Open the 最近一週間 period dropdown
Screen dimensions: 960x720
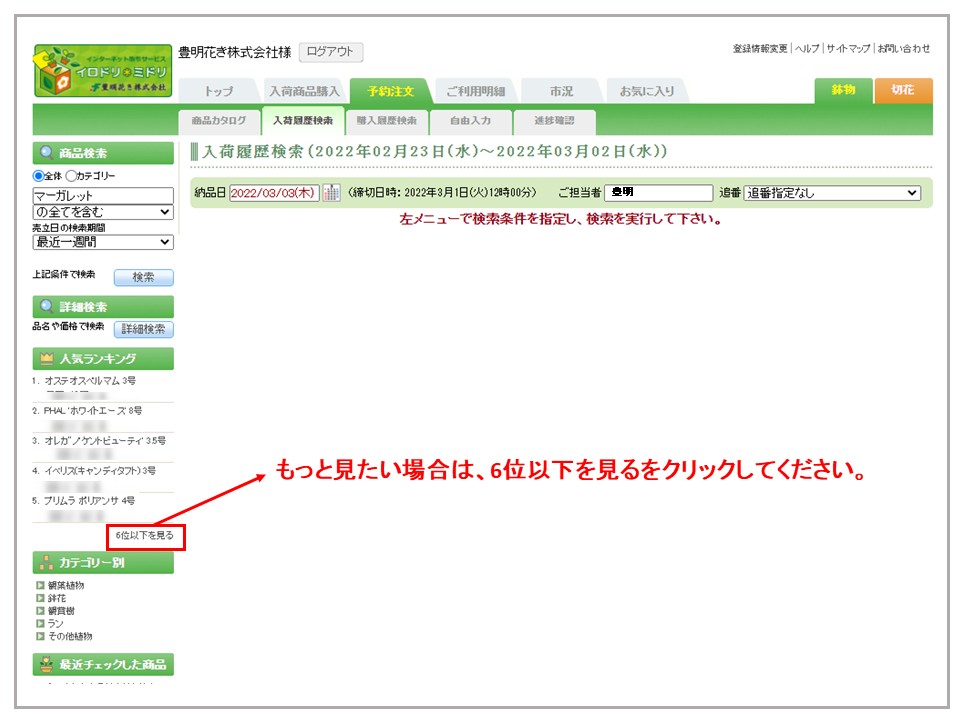[103, 242]
